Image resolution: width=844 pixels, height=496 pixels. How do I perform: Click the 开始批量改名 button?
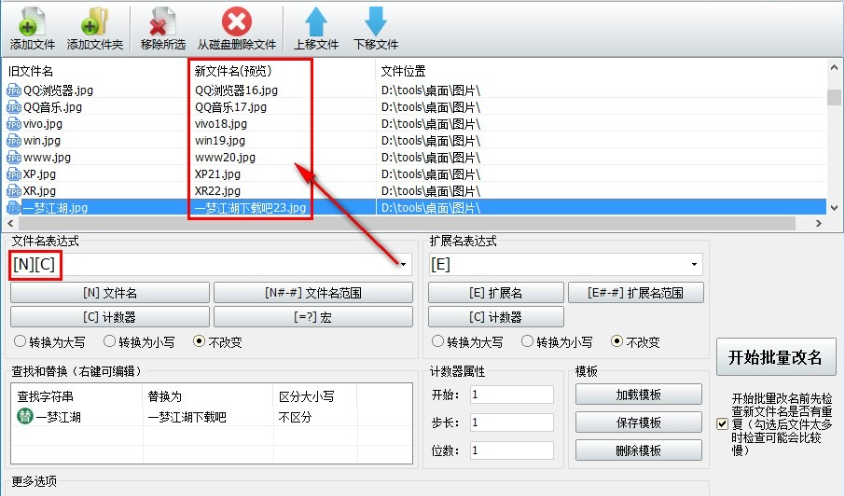pyautogui.click(x=776, y=357)
